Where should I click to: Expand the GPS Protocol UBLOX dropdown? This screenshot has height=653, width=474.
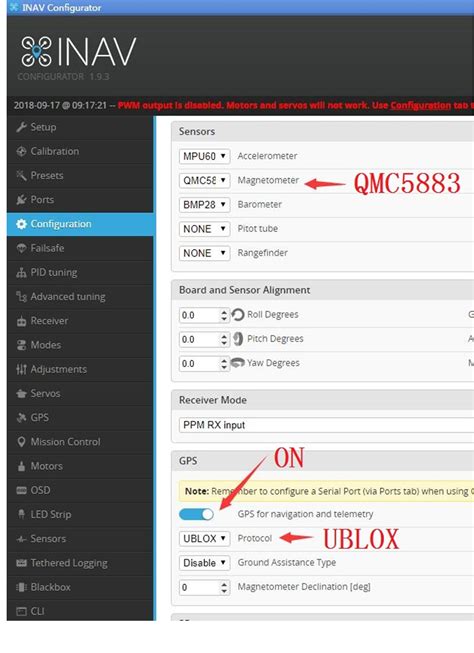coord(204,538)
